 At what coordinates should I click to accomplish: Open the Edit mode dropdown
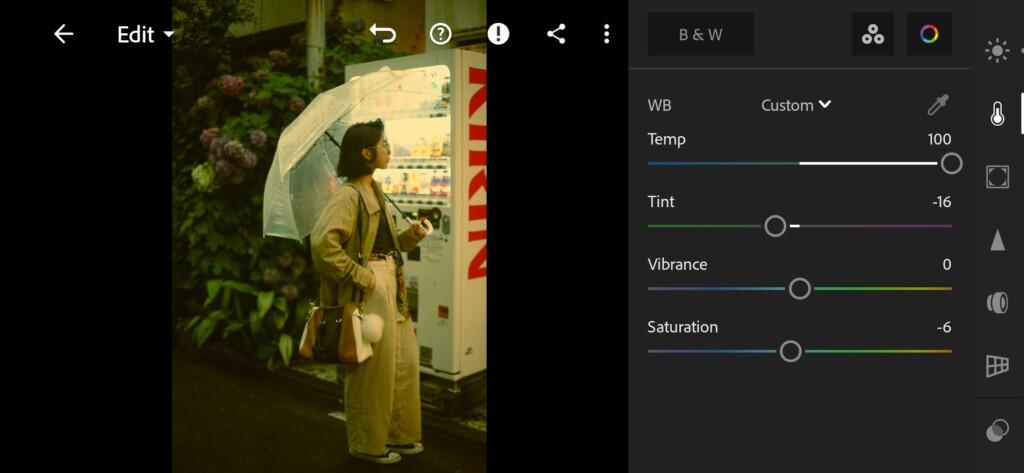coord(145,35)
